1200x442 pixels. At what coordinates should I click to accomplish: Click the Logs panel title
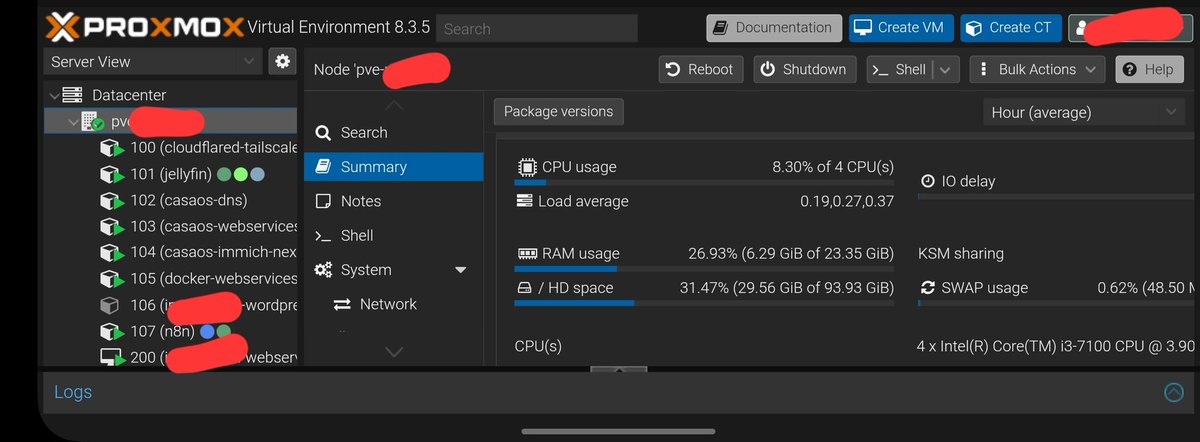pos(73,392)
